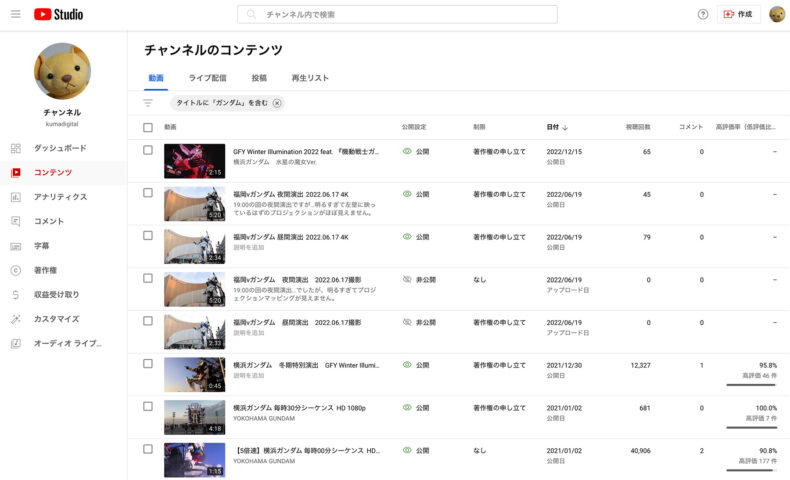Image resolution: width=790 pixels, height=480 pixels.
Task: Open the account avatar menu
Action: [776, 14]
